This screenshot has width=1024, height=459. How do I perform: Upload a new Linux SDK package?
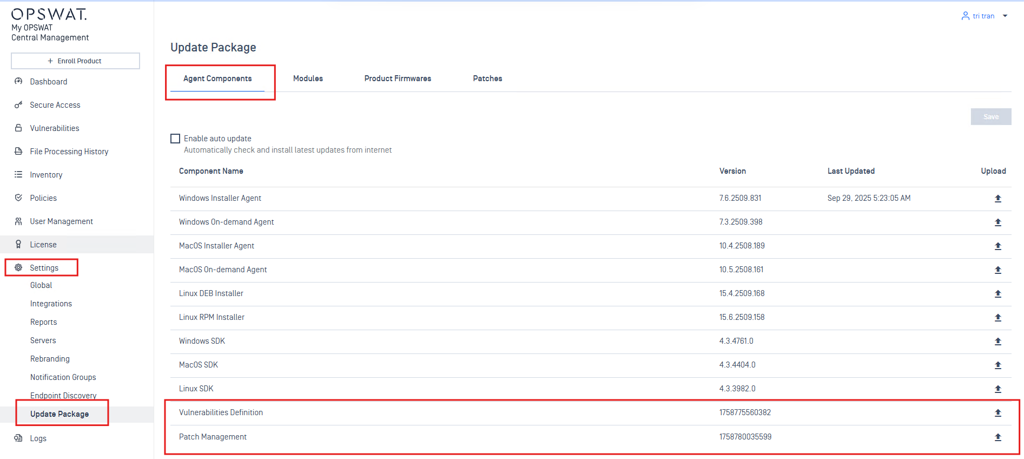997,389
